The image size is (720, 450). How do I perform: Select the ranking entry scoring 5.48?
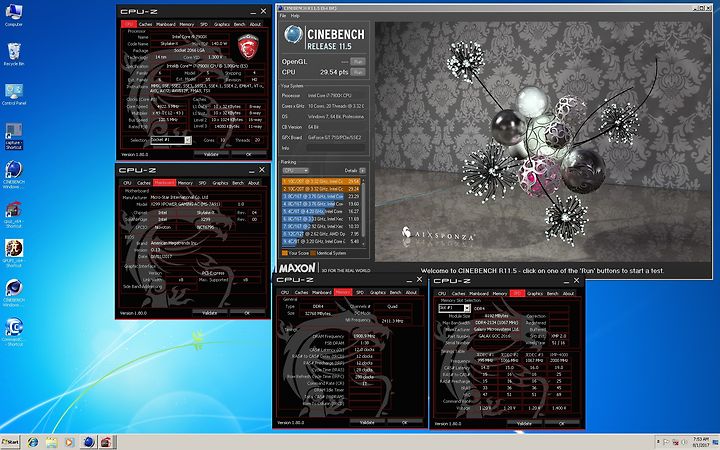[321, 241]
